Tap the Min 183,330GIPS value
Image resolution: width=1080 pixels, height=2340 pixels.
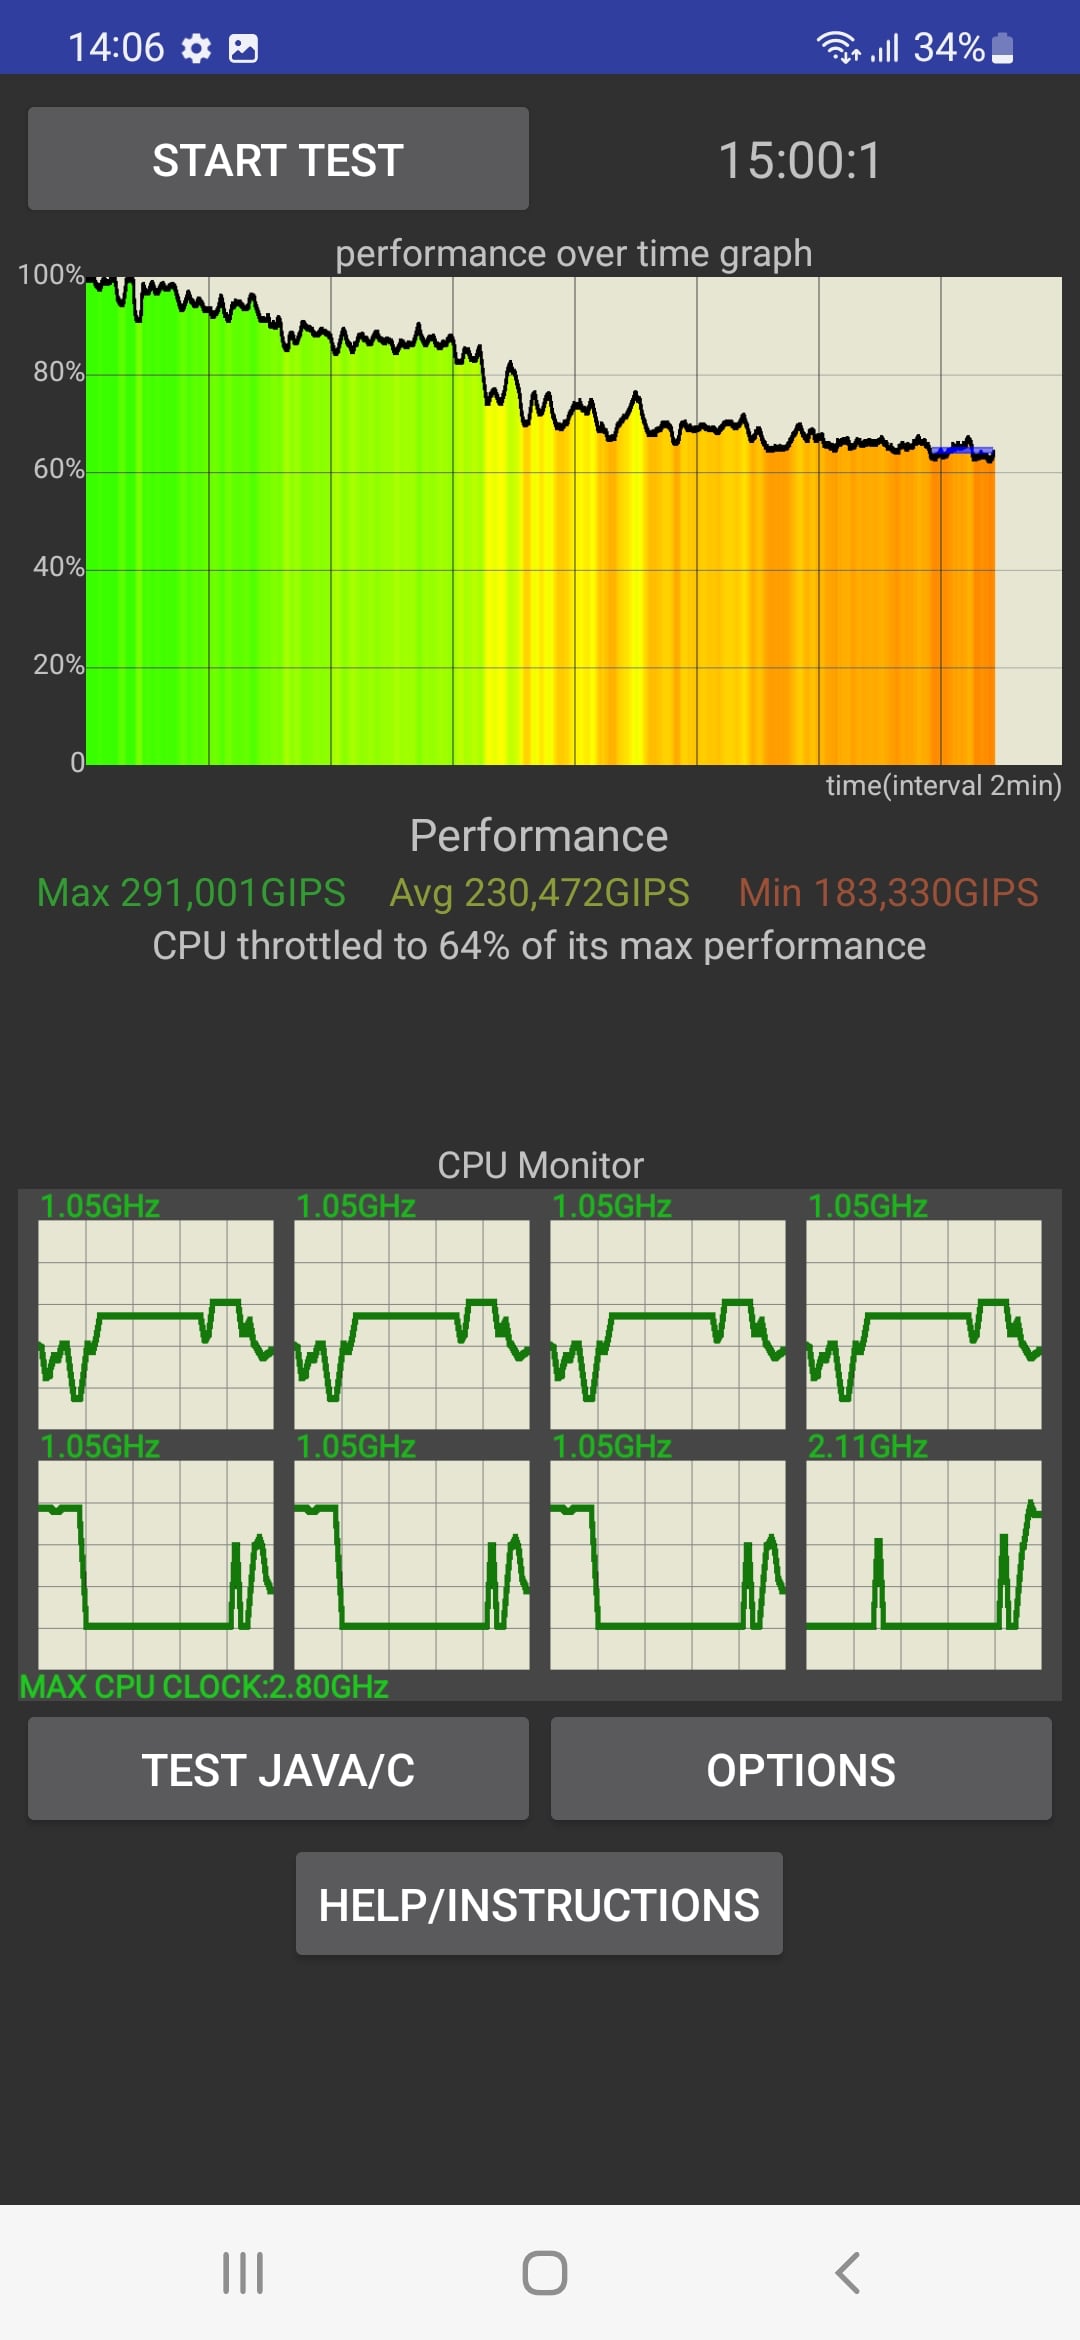(x=888, y=892)
